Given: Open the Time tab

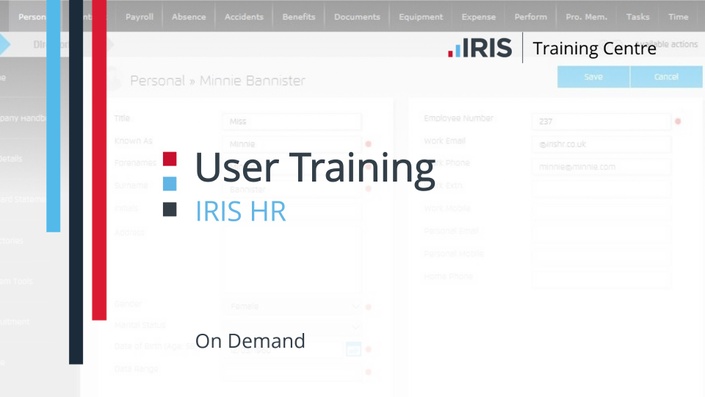Looking at the screenshot, I should (678, 17).
